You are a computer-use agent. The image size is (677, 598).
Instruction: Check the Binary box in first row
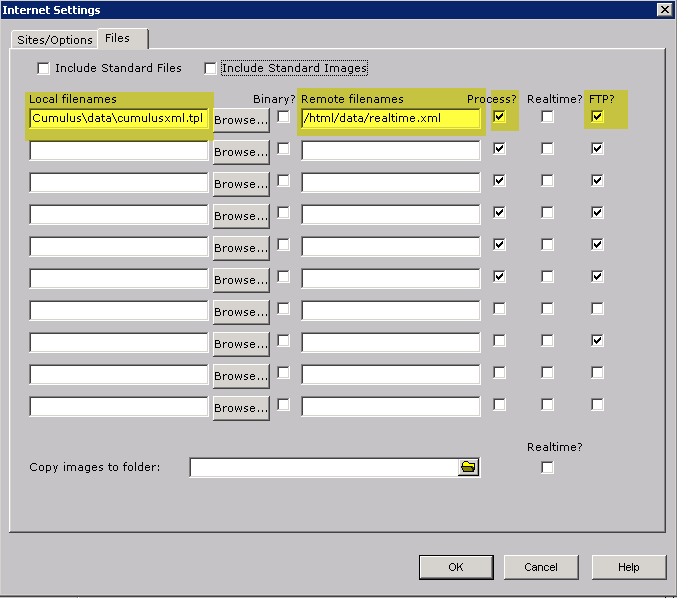click(284, 117)
